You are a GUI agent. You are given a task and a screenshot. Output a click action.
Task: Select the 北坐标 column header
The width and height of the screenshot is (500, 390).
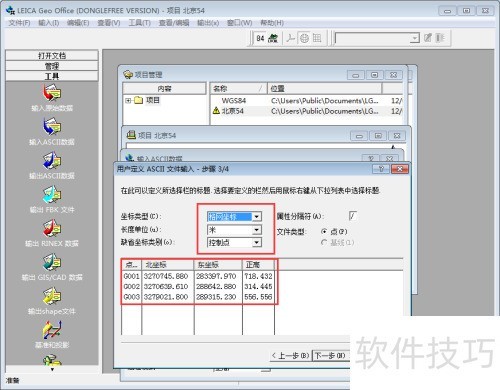(168, 265)
